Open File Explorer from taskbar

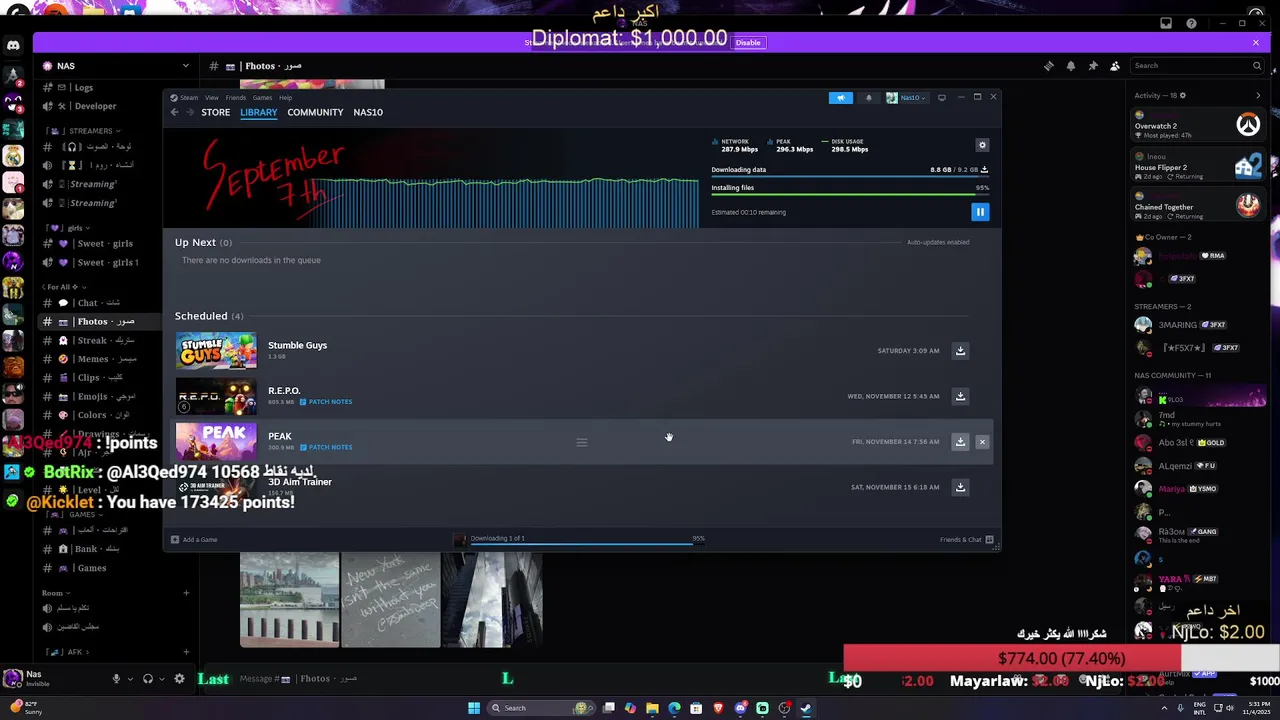[x=652, y=708]
